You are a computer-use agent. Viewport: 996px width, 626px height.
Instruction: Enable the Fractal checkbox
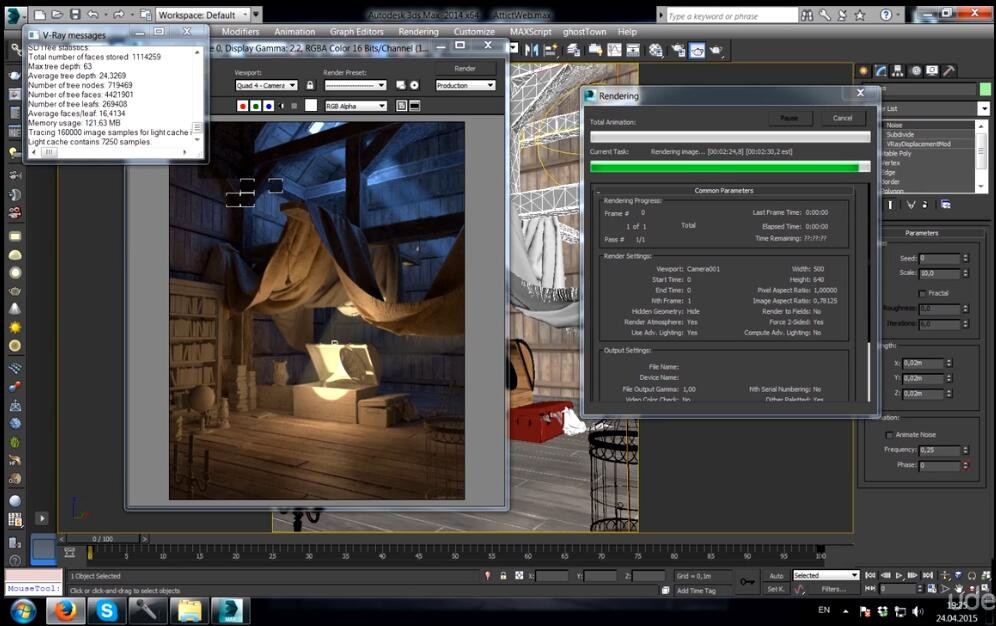[x=922, y=293]
